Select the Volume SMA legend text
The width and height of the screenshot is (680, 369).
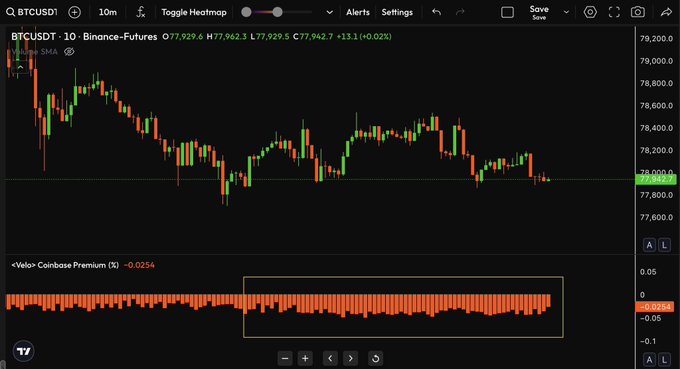pos(35,52)
